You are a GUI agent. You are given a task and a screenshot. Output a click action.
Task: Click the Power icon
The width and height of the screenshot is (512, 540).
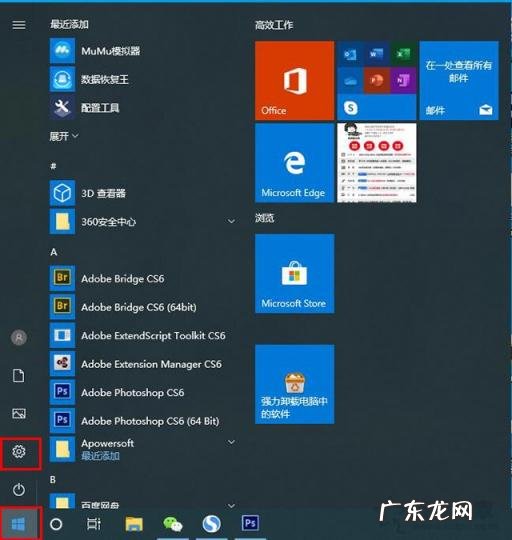point(19,489)
